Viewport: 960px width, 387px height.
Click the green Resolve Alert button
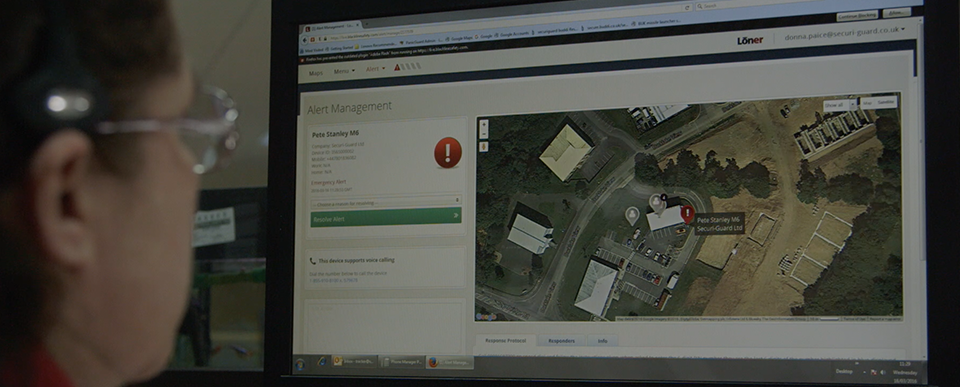point(386,217)
